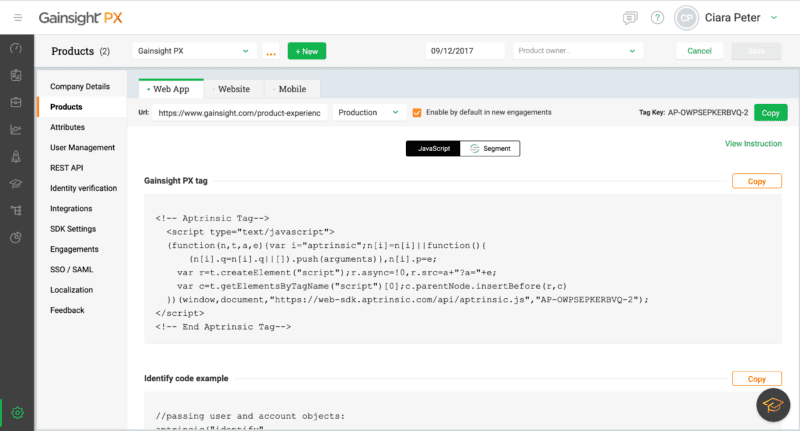Open the line chart analytics sidebar icon

(16, 129)
